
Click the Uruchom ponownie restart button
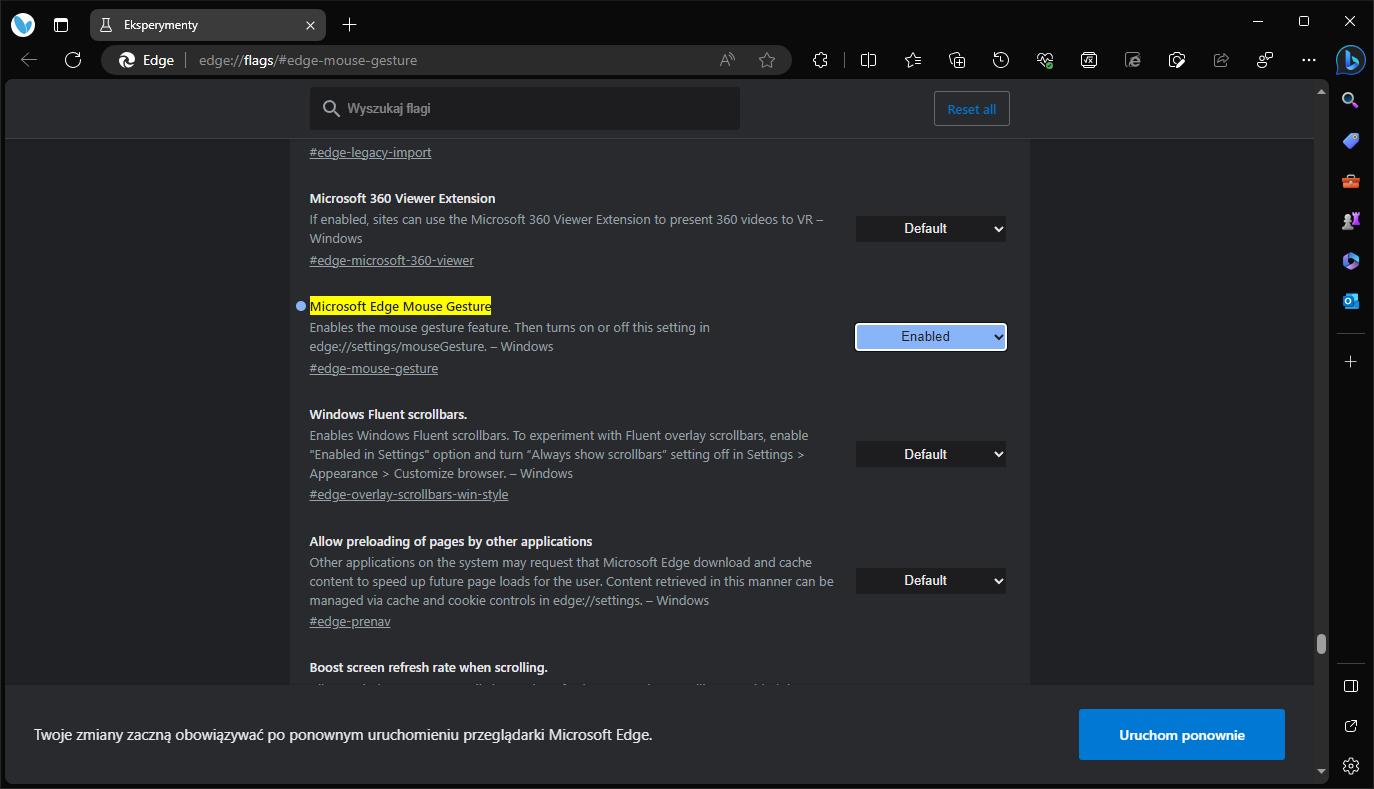point(1182,735)
